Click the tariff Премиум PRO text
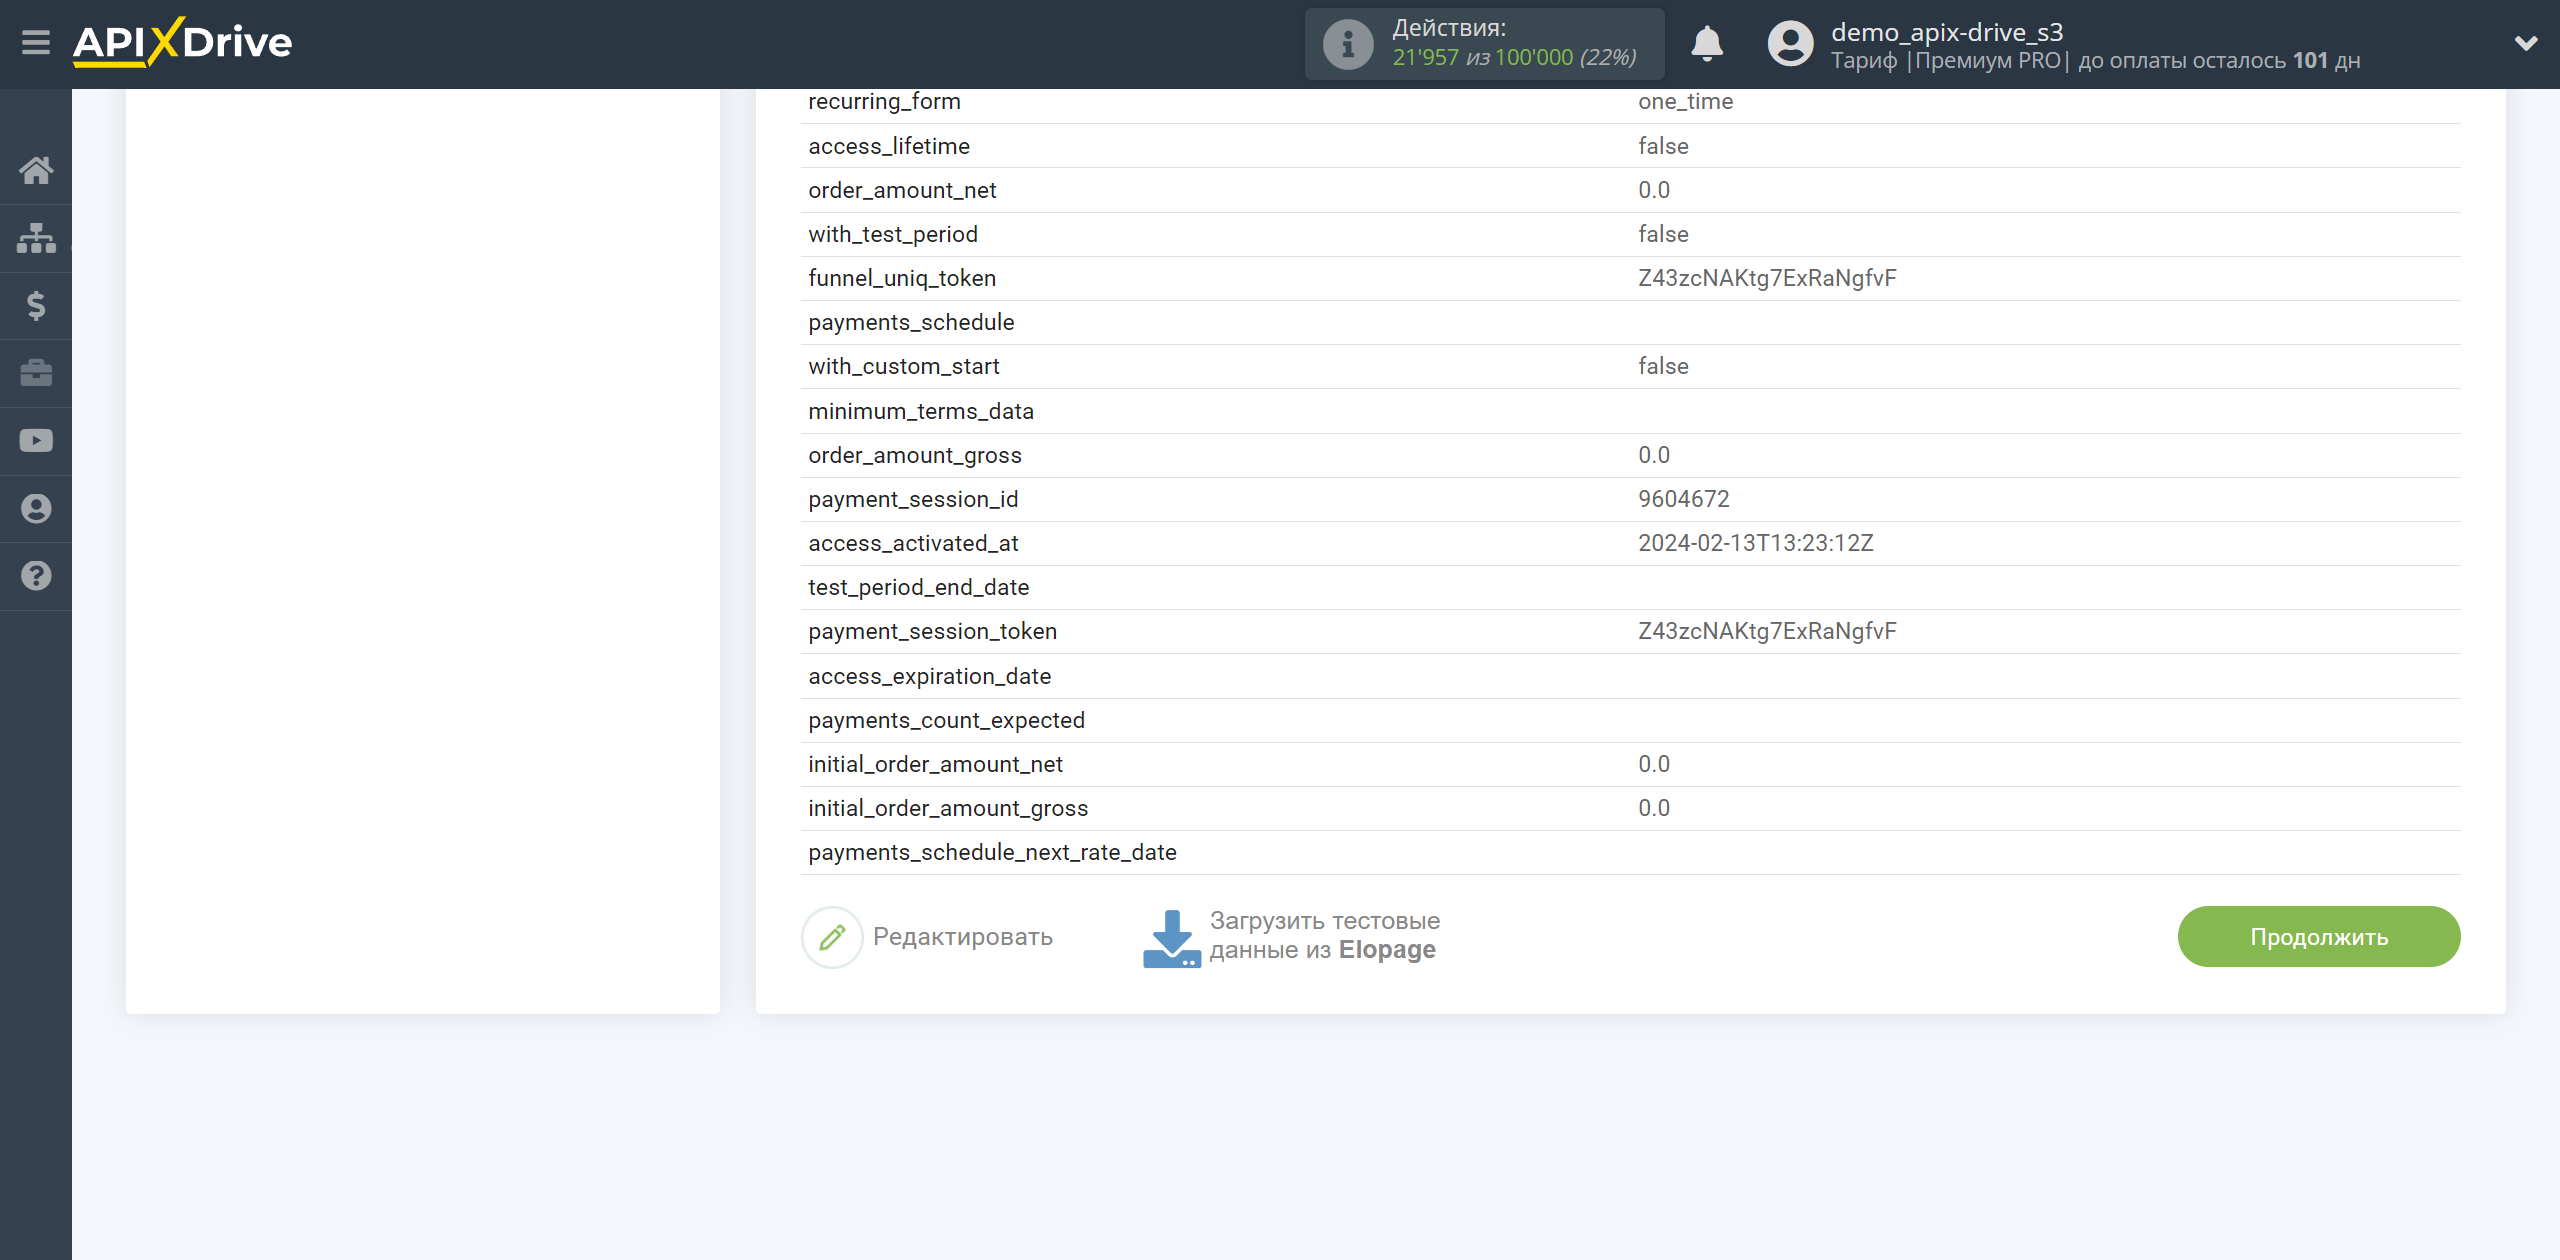2560x1260 pixels. click(x=1989, y=61)
